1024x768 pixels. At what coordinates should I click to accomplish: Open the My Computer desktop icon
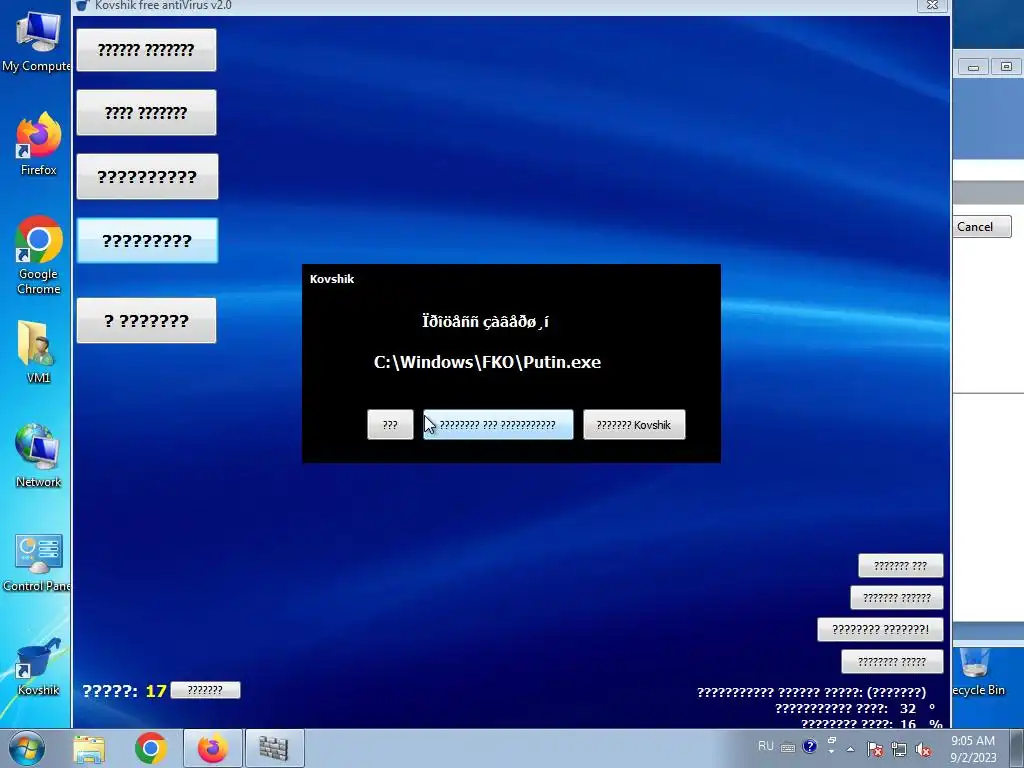37,40
